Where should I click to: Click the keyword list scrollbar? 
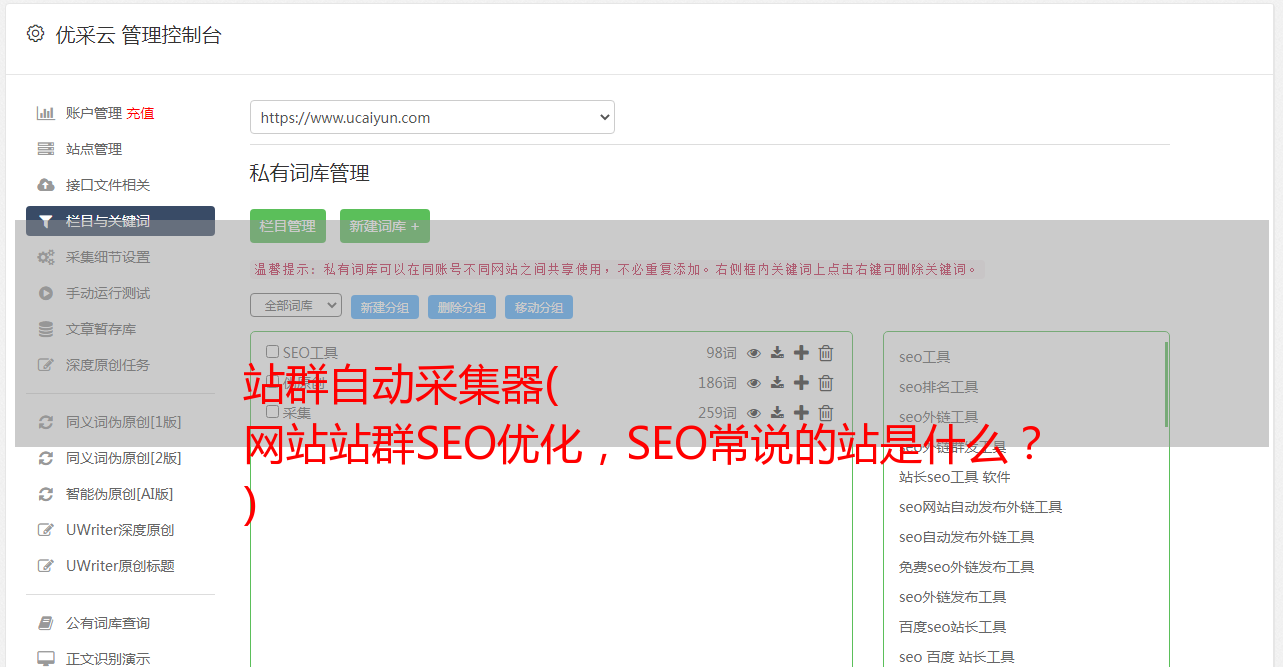1166,384
